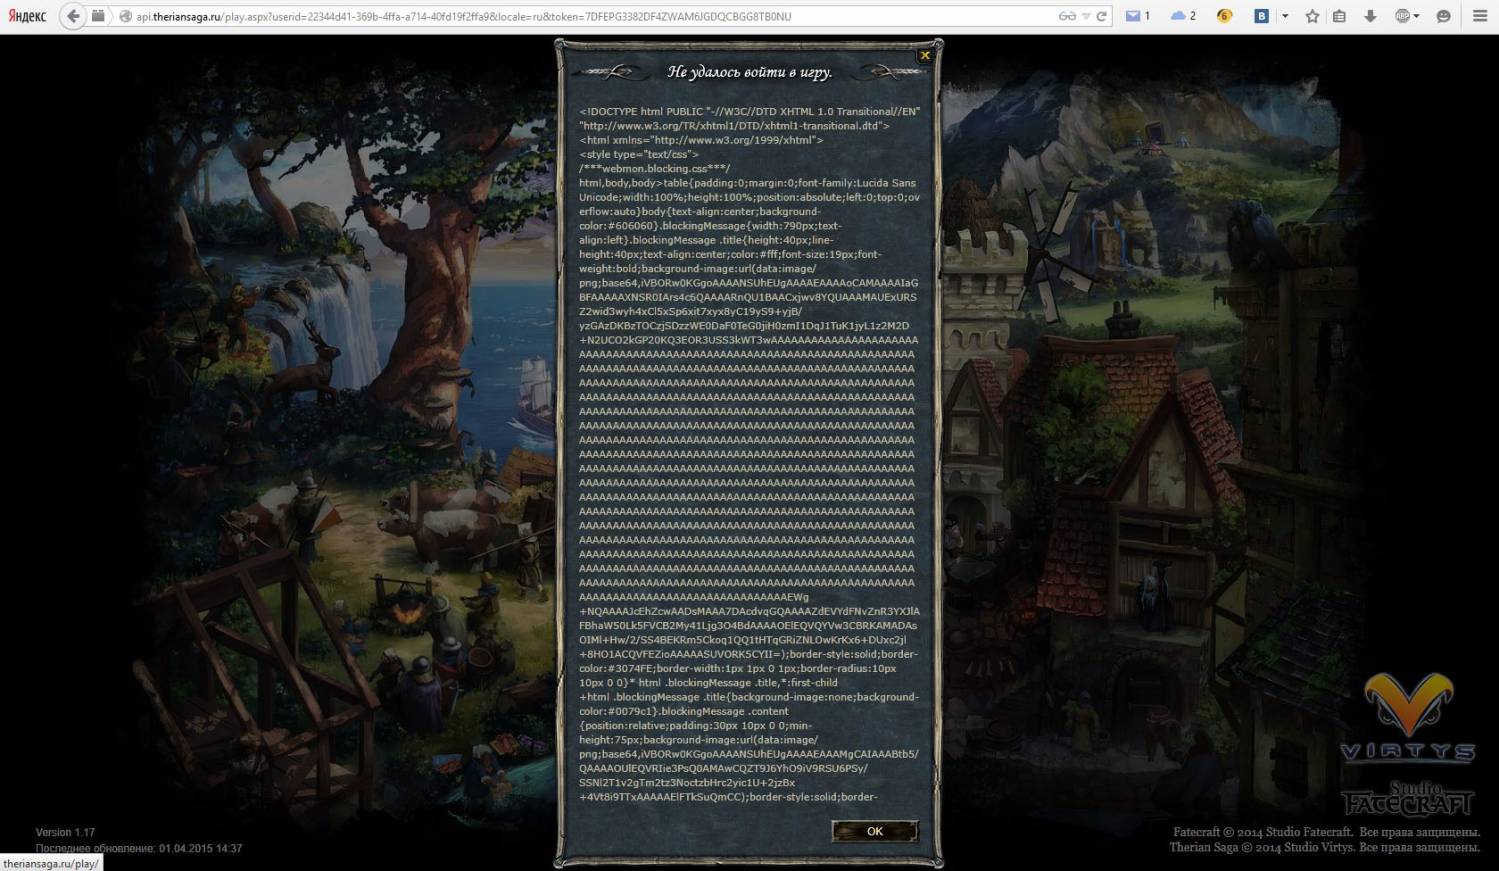Viewport: 1499px width, 871px height.
Task: Open the Yandex tabs panel icon beside back arrow
Action: point(98,16)
